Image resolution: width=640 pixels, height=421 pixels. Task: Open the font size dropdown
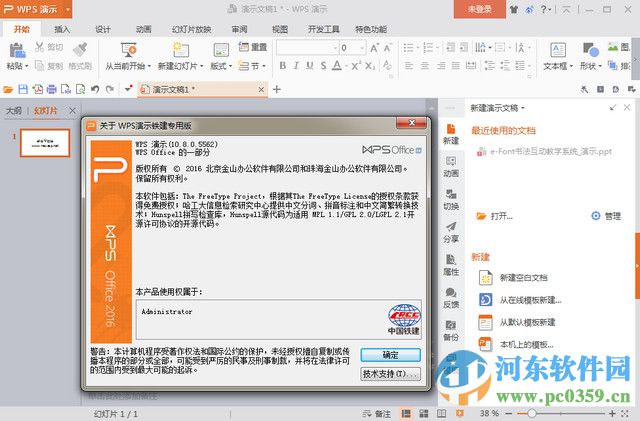coord(362,48)
